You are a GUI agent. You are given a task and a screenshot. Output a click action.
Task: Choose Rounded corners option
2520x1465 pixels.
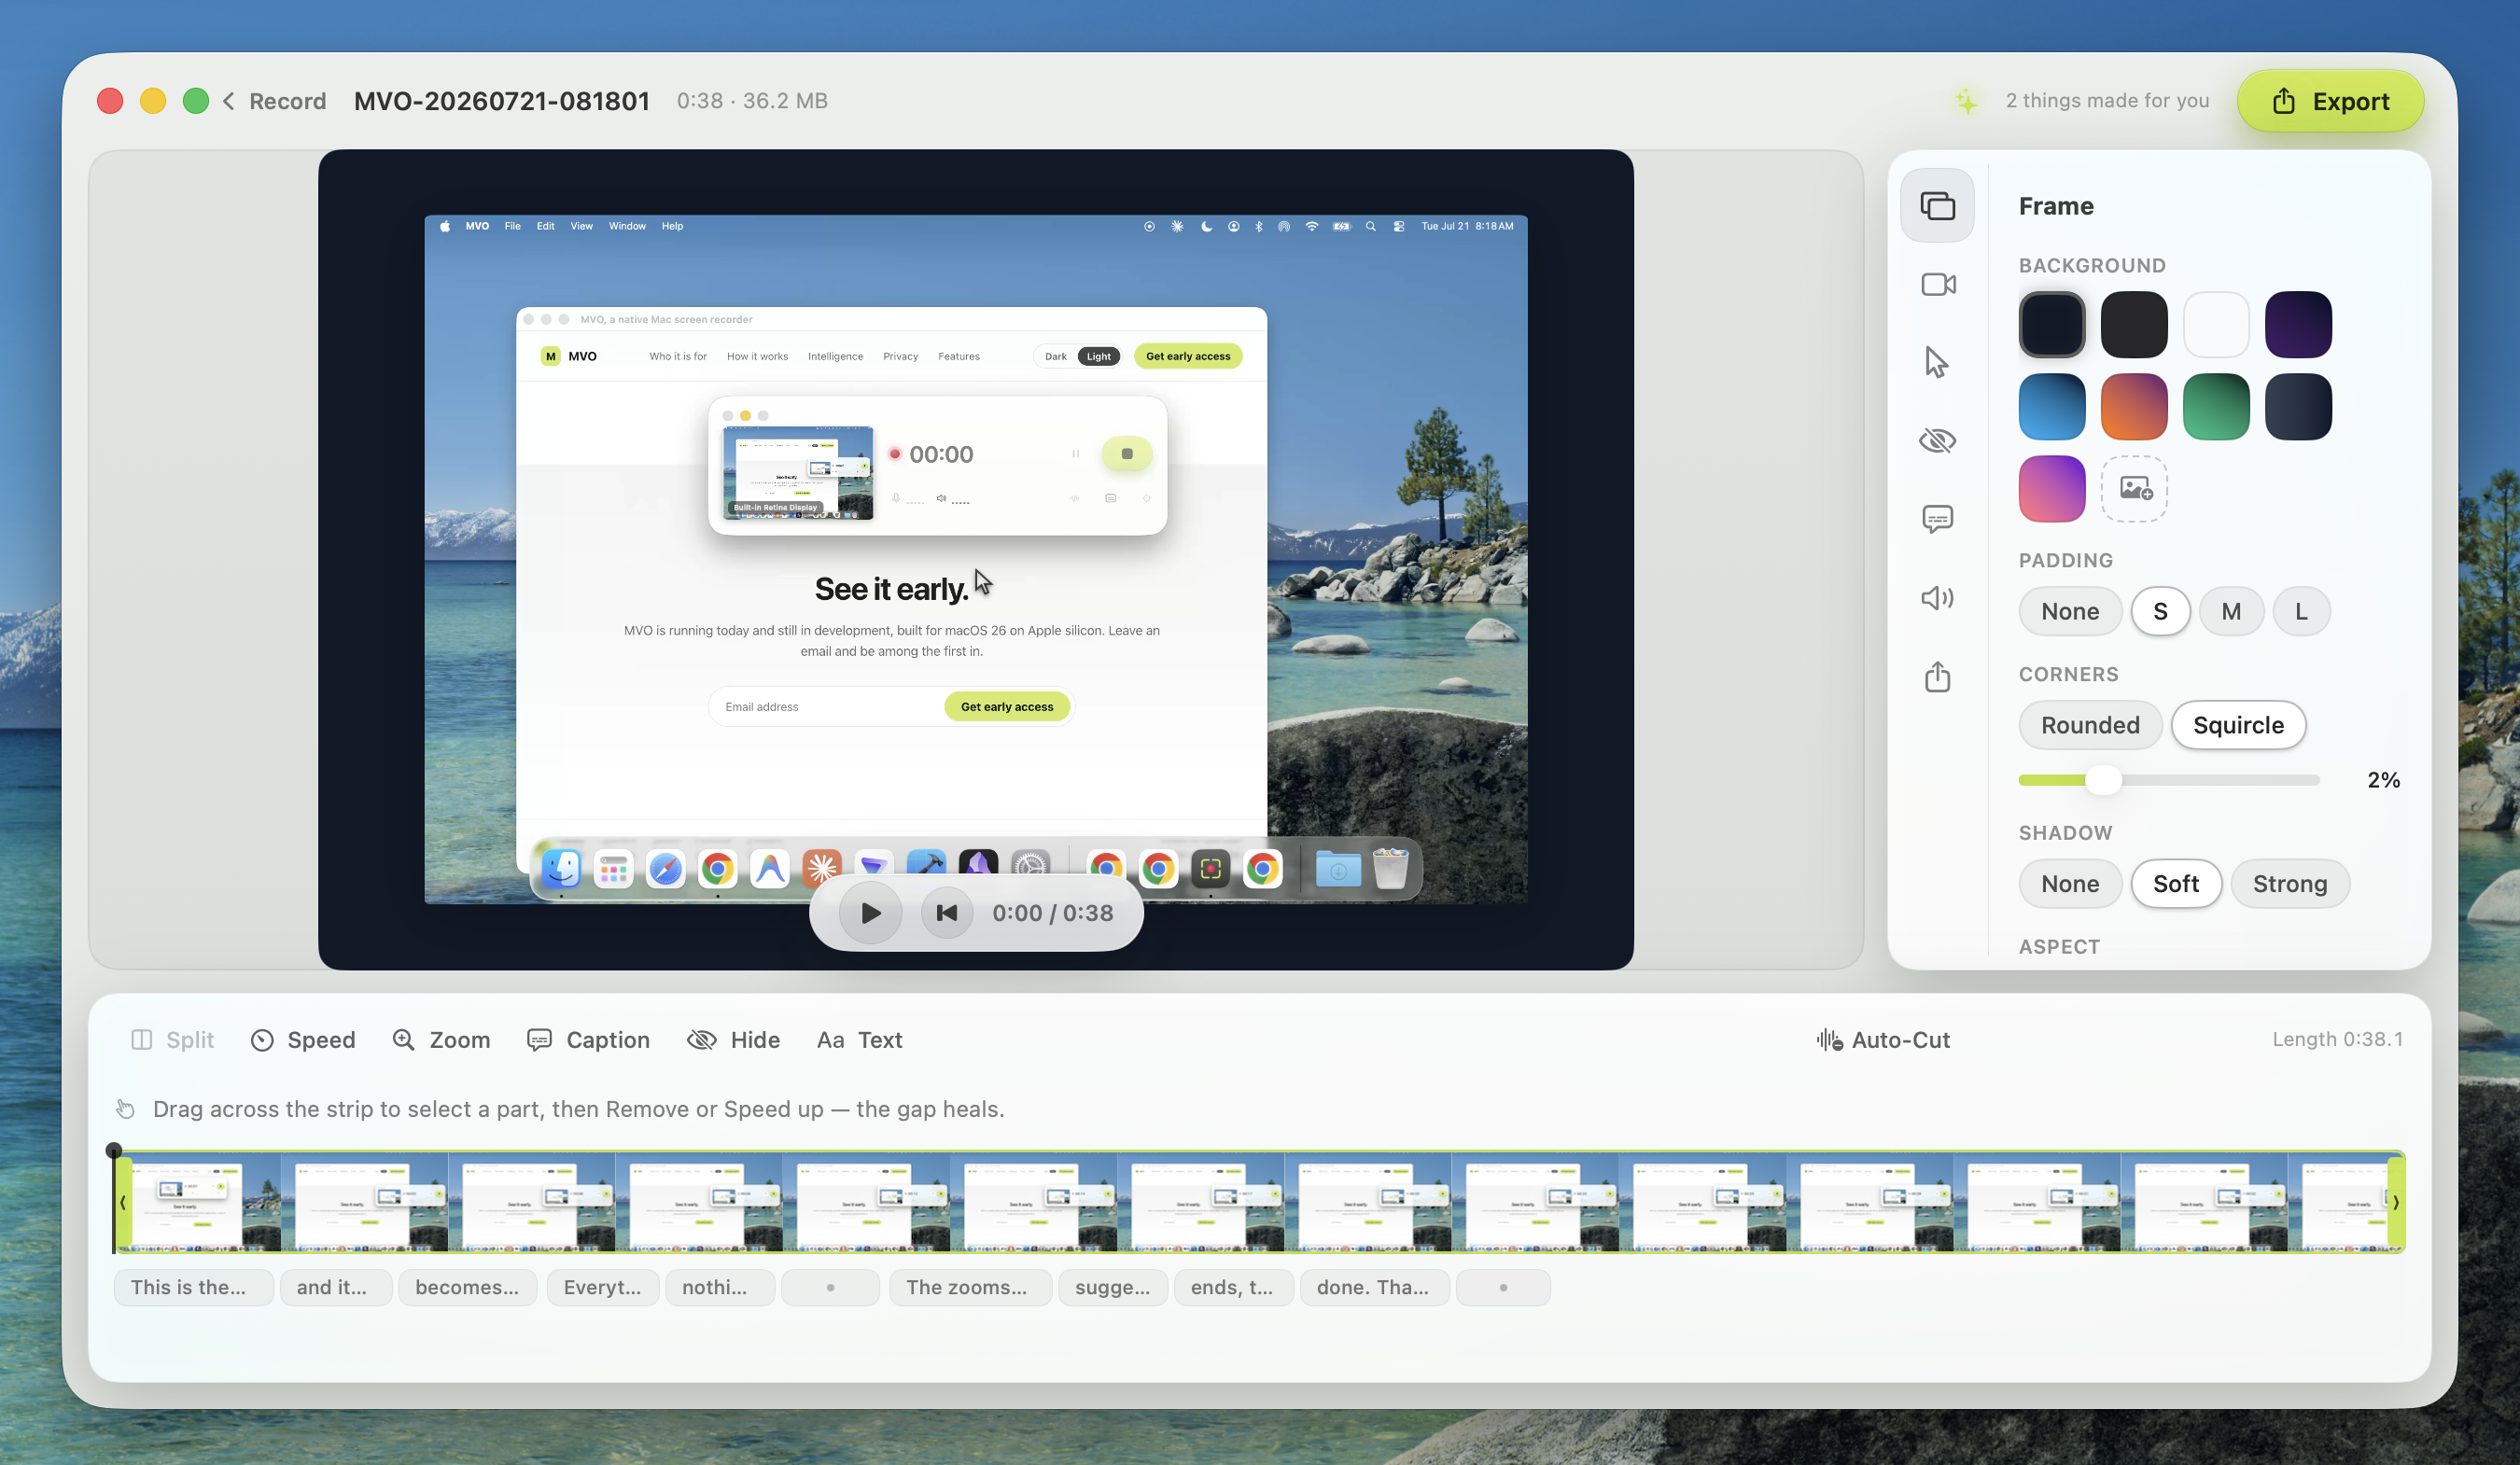click(2090, 725)
